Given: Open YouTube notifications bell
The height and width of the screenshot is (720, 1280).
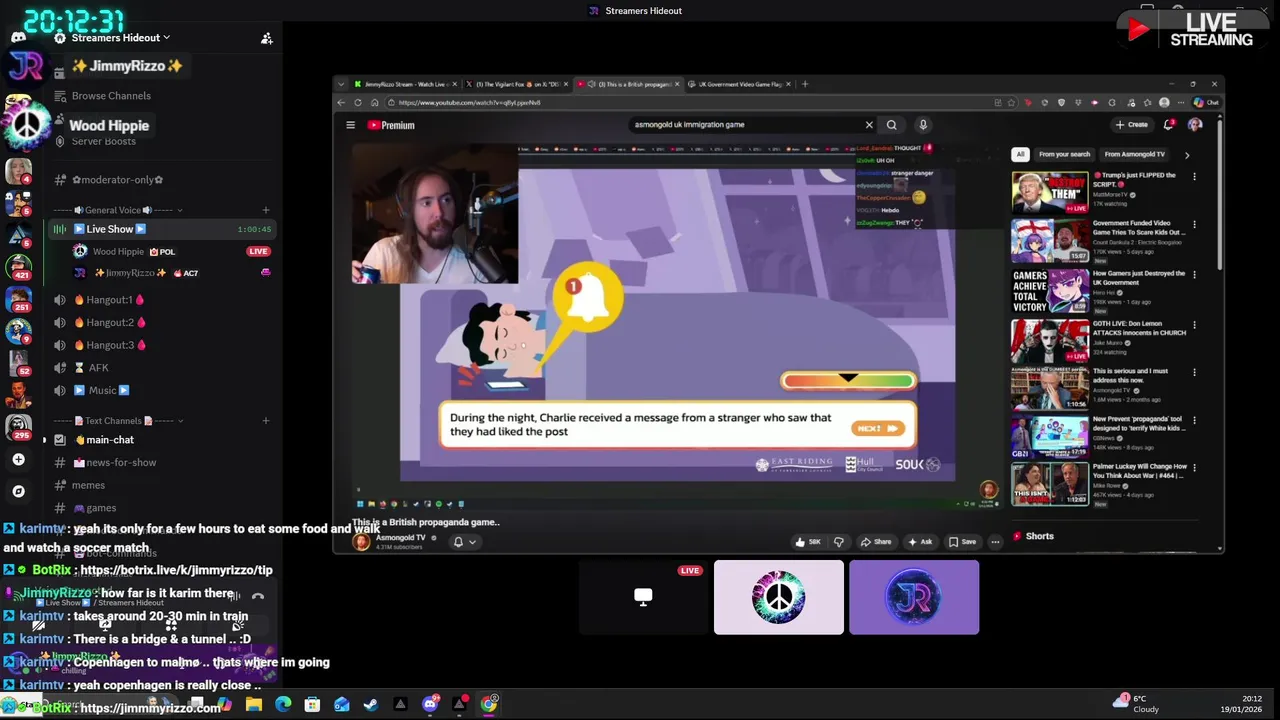Looking at the screenshot, I should tap(1168, 125).
